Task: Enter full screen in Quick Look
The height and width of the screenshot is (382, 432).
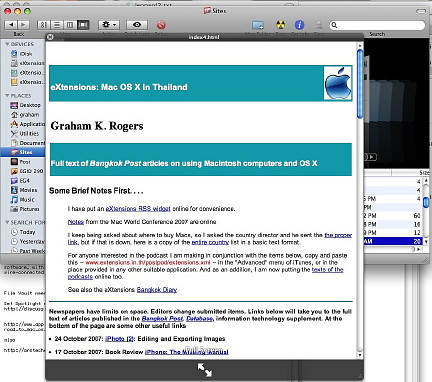Action: tap(204, 370)
